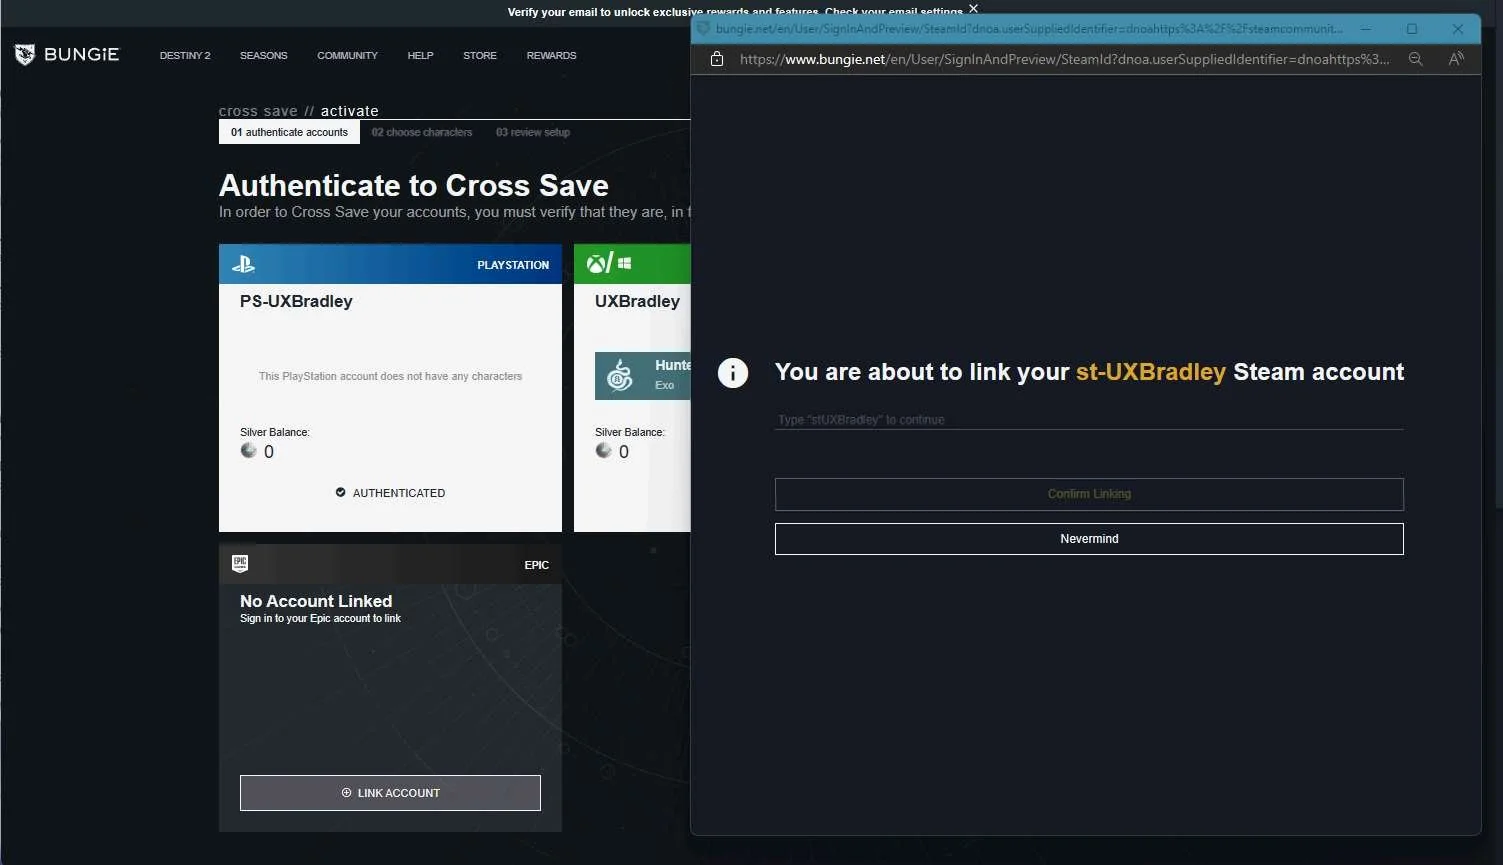Click the info circle icon
Screen dimensions: 1503x865
pos(733,373)
